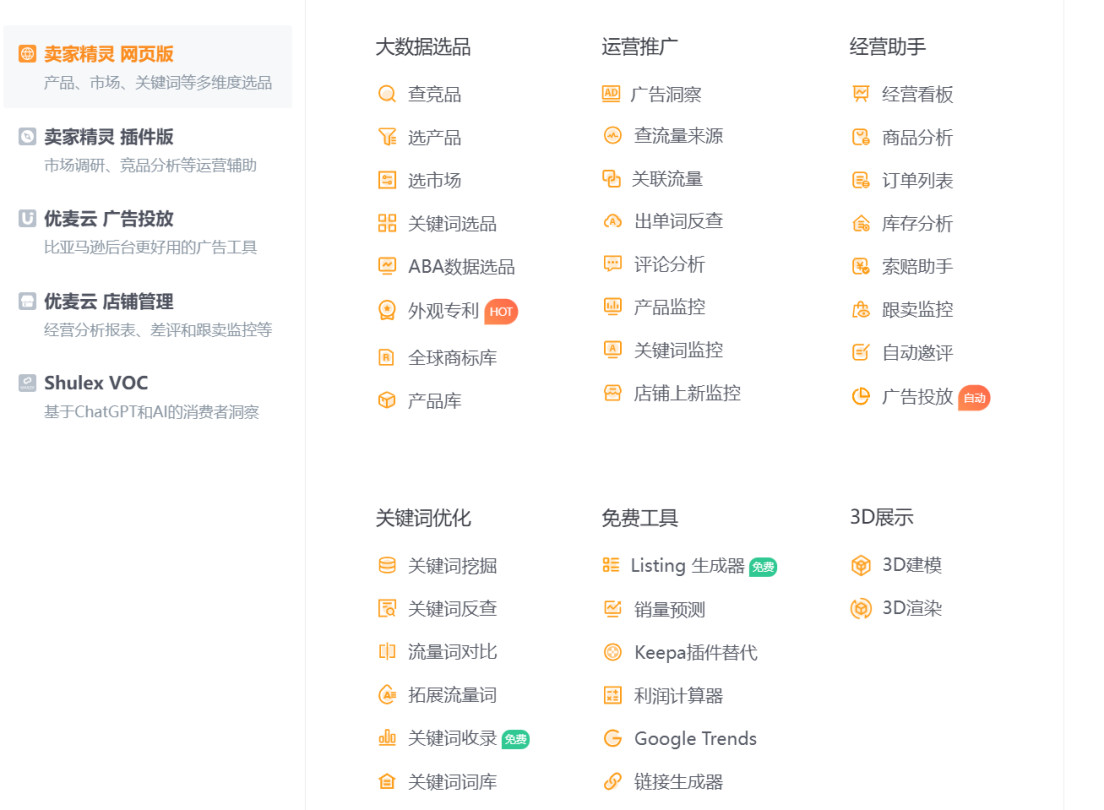Click the 选产品 funnel icon

pyautogui.click(x=387, y=137)
